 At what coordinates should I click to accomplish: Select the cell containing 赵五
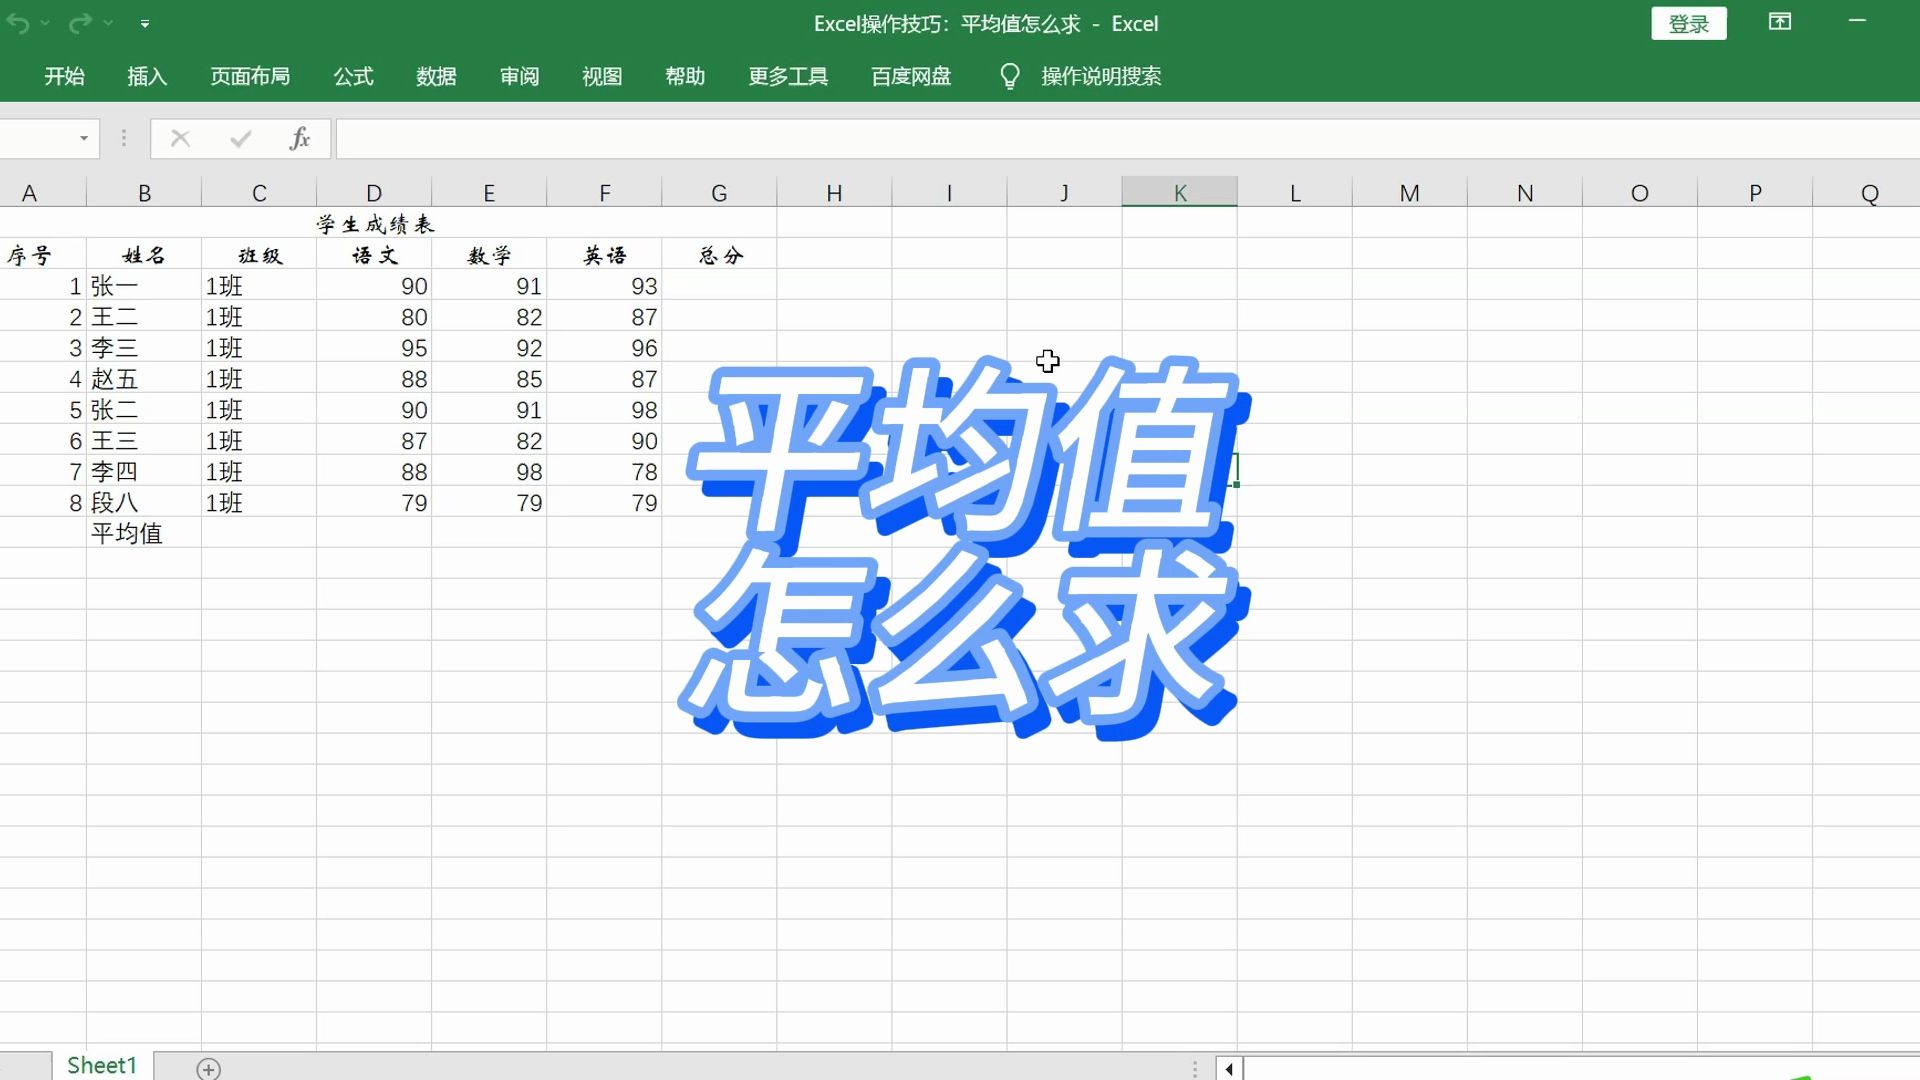click(144, 379)
